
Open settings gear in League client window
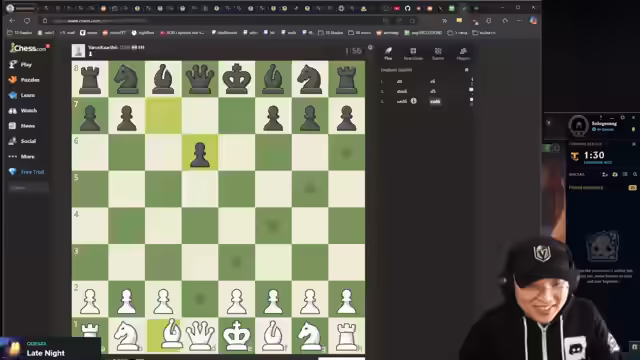coord(622,118)
